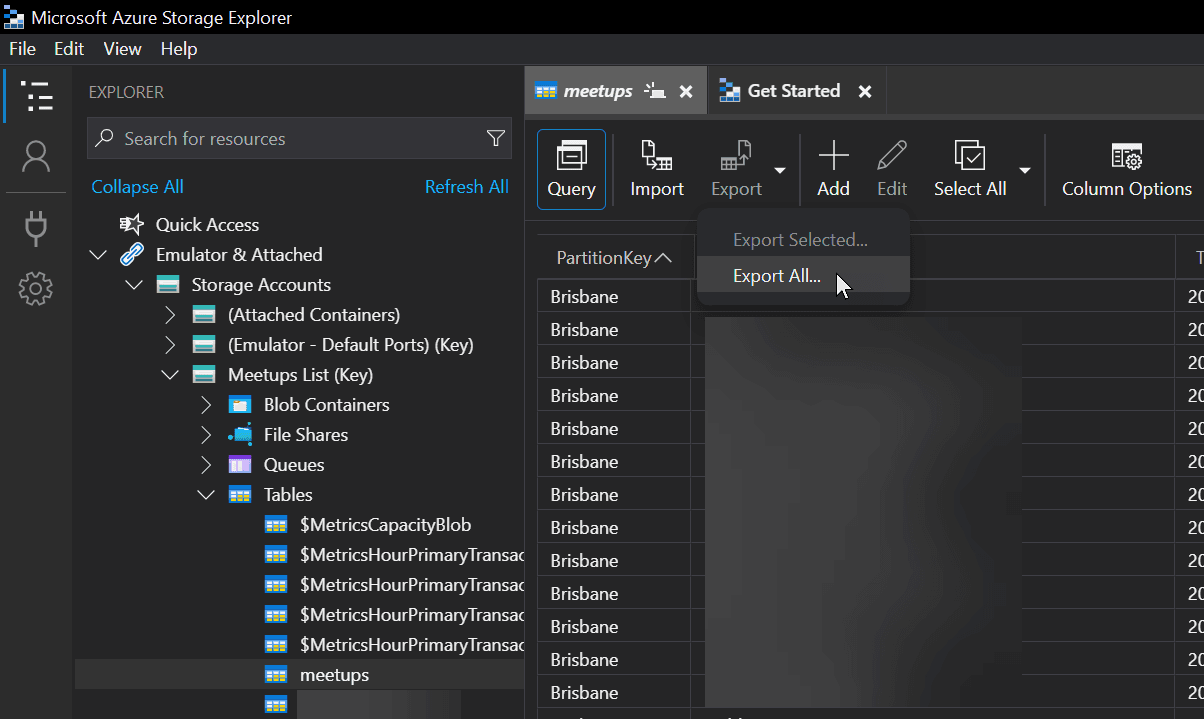
Task: Click the Select All toolbar button
Action: tap(970, 169)
